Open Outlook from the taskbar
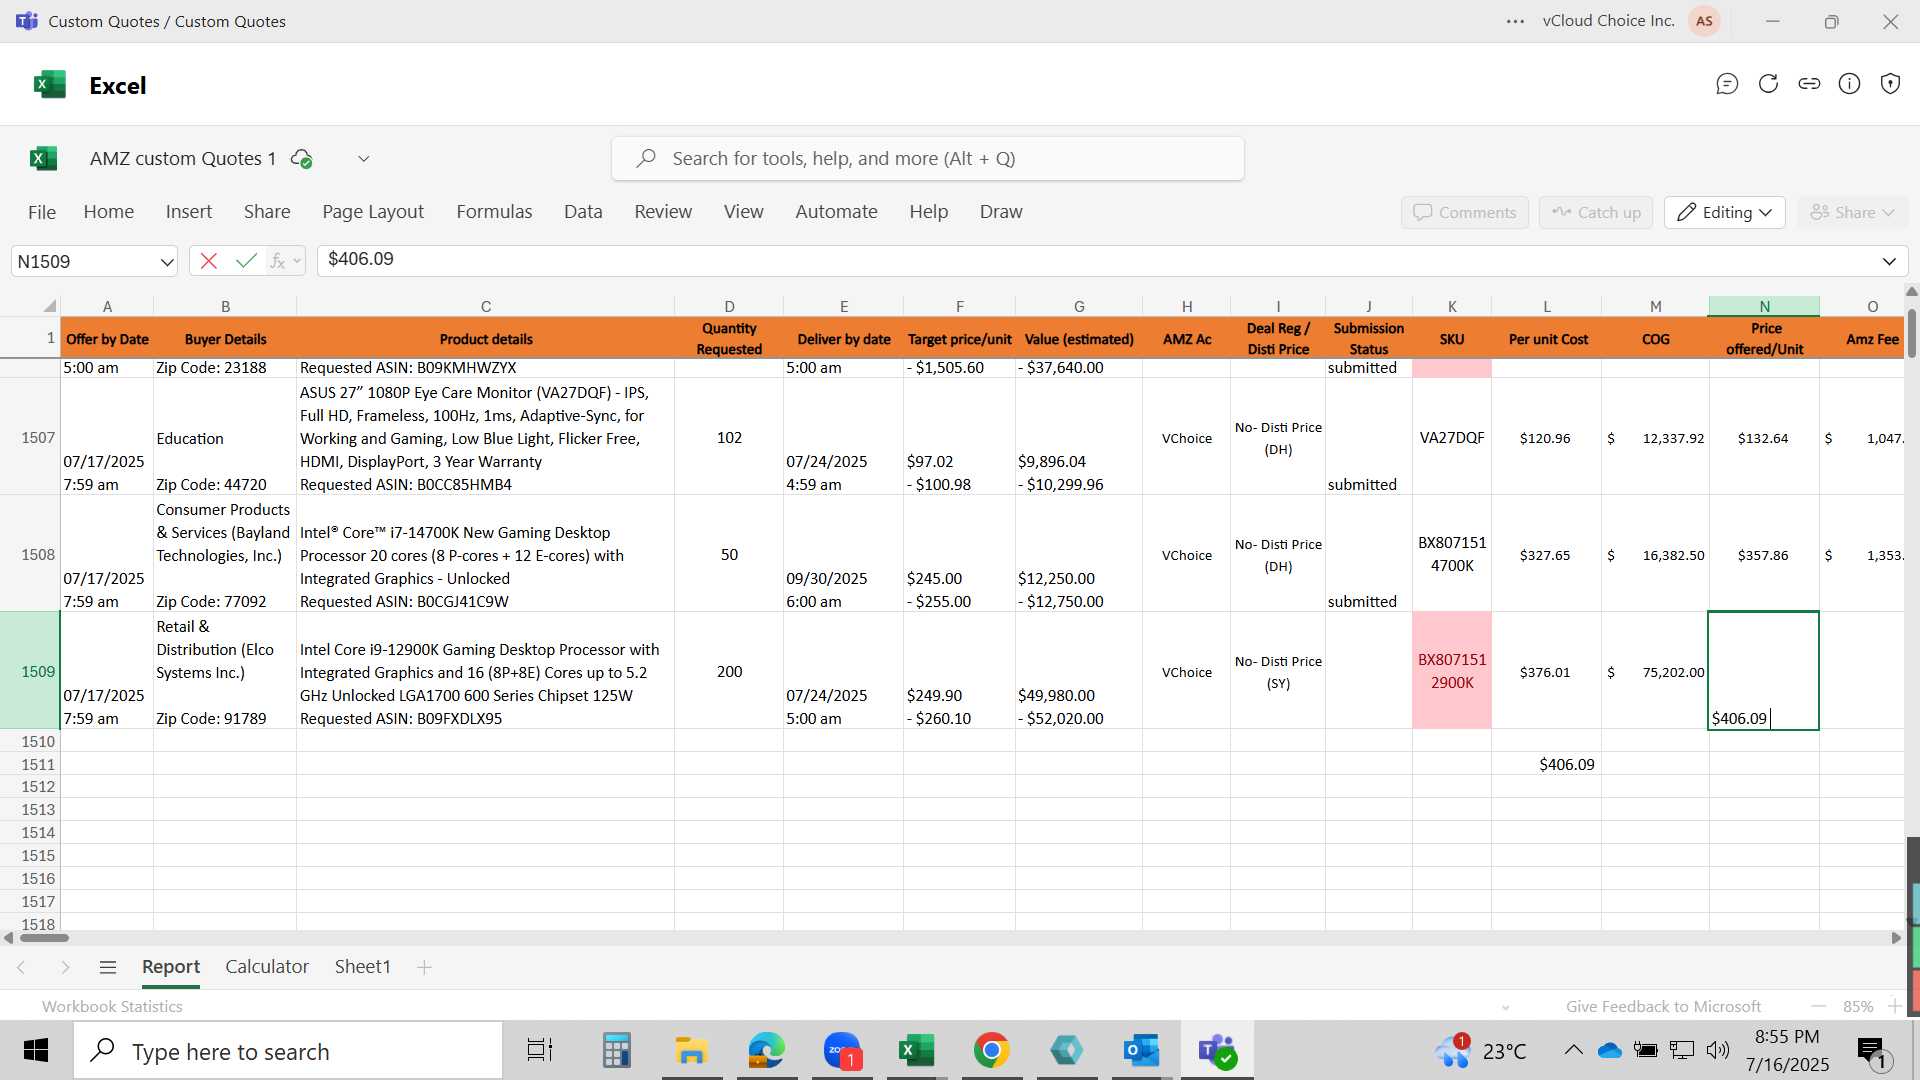This screenshot has height=1080, width=1920. point(1141,1051)
